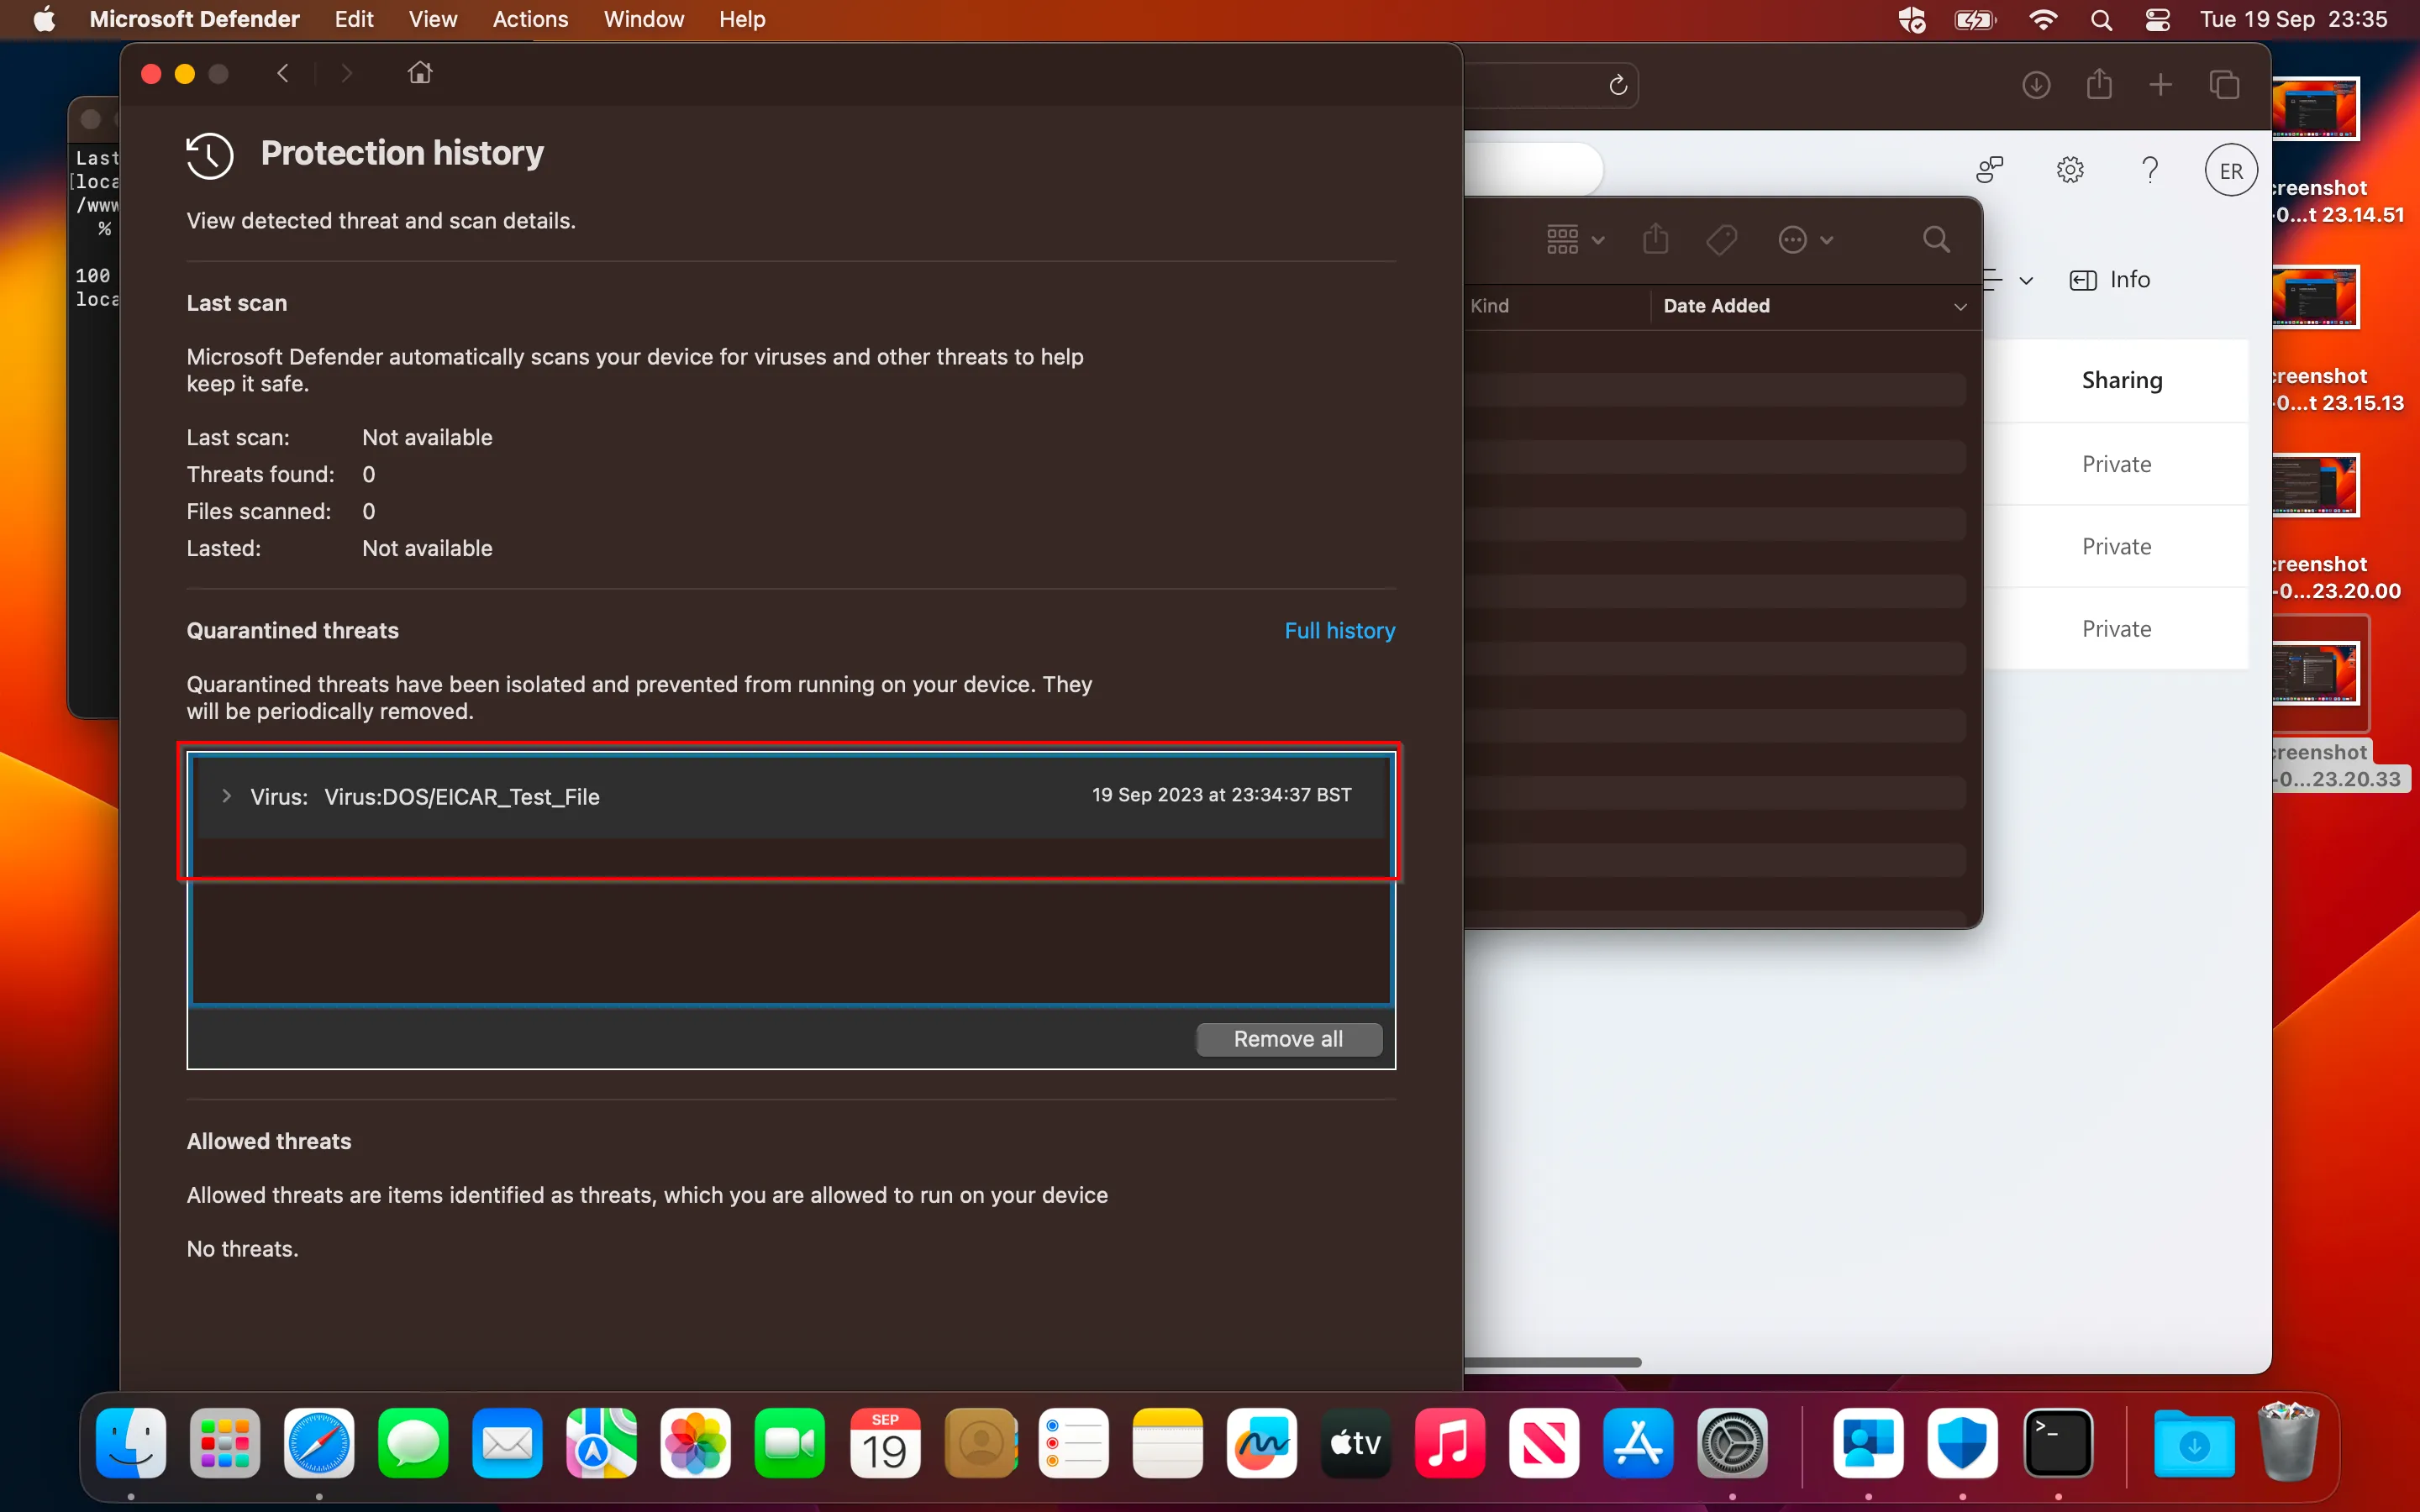Click Safari's share icon
This screenshot has height=1512, width=2420.
click(2099, 84)
